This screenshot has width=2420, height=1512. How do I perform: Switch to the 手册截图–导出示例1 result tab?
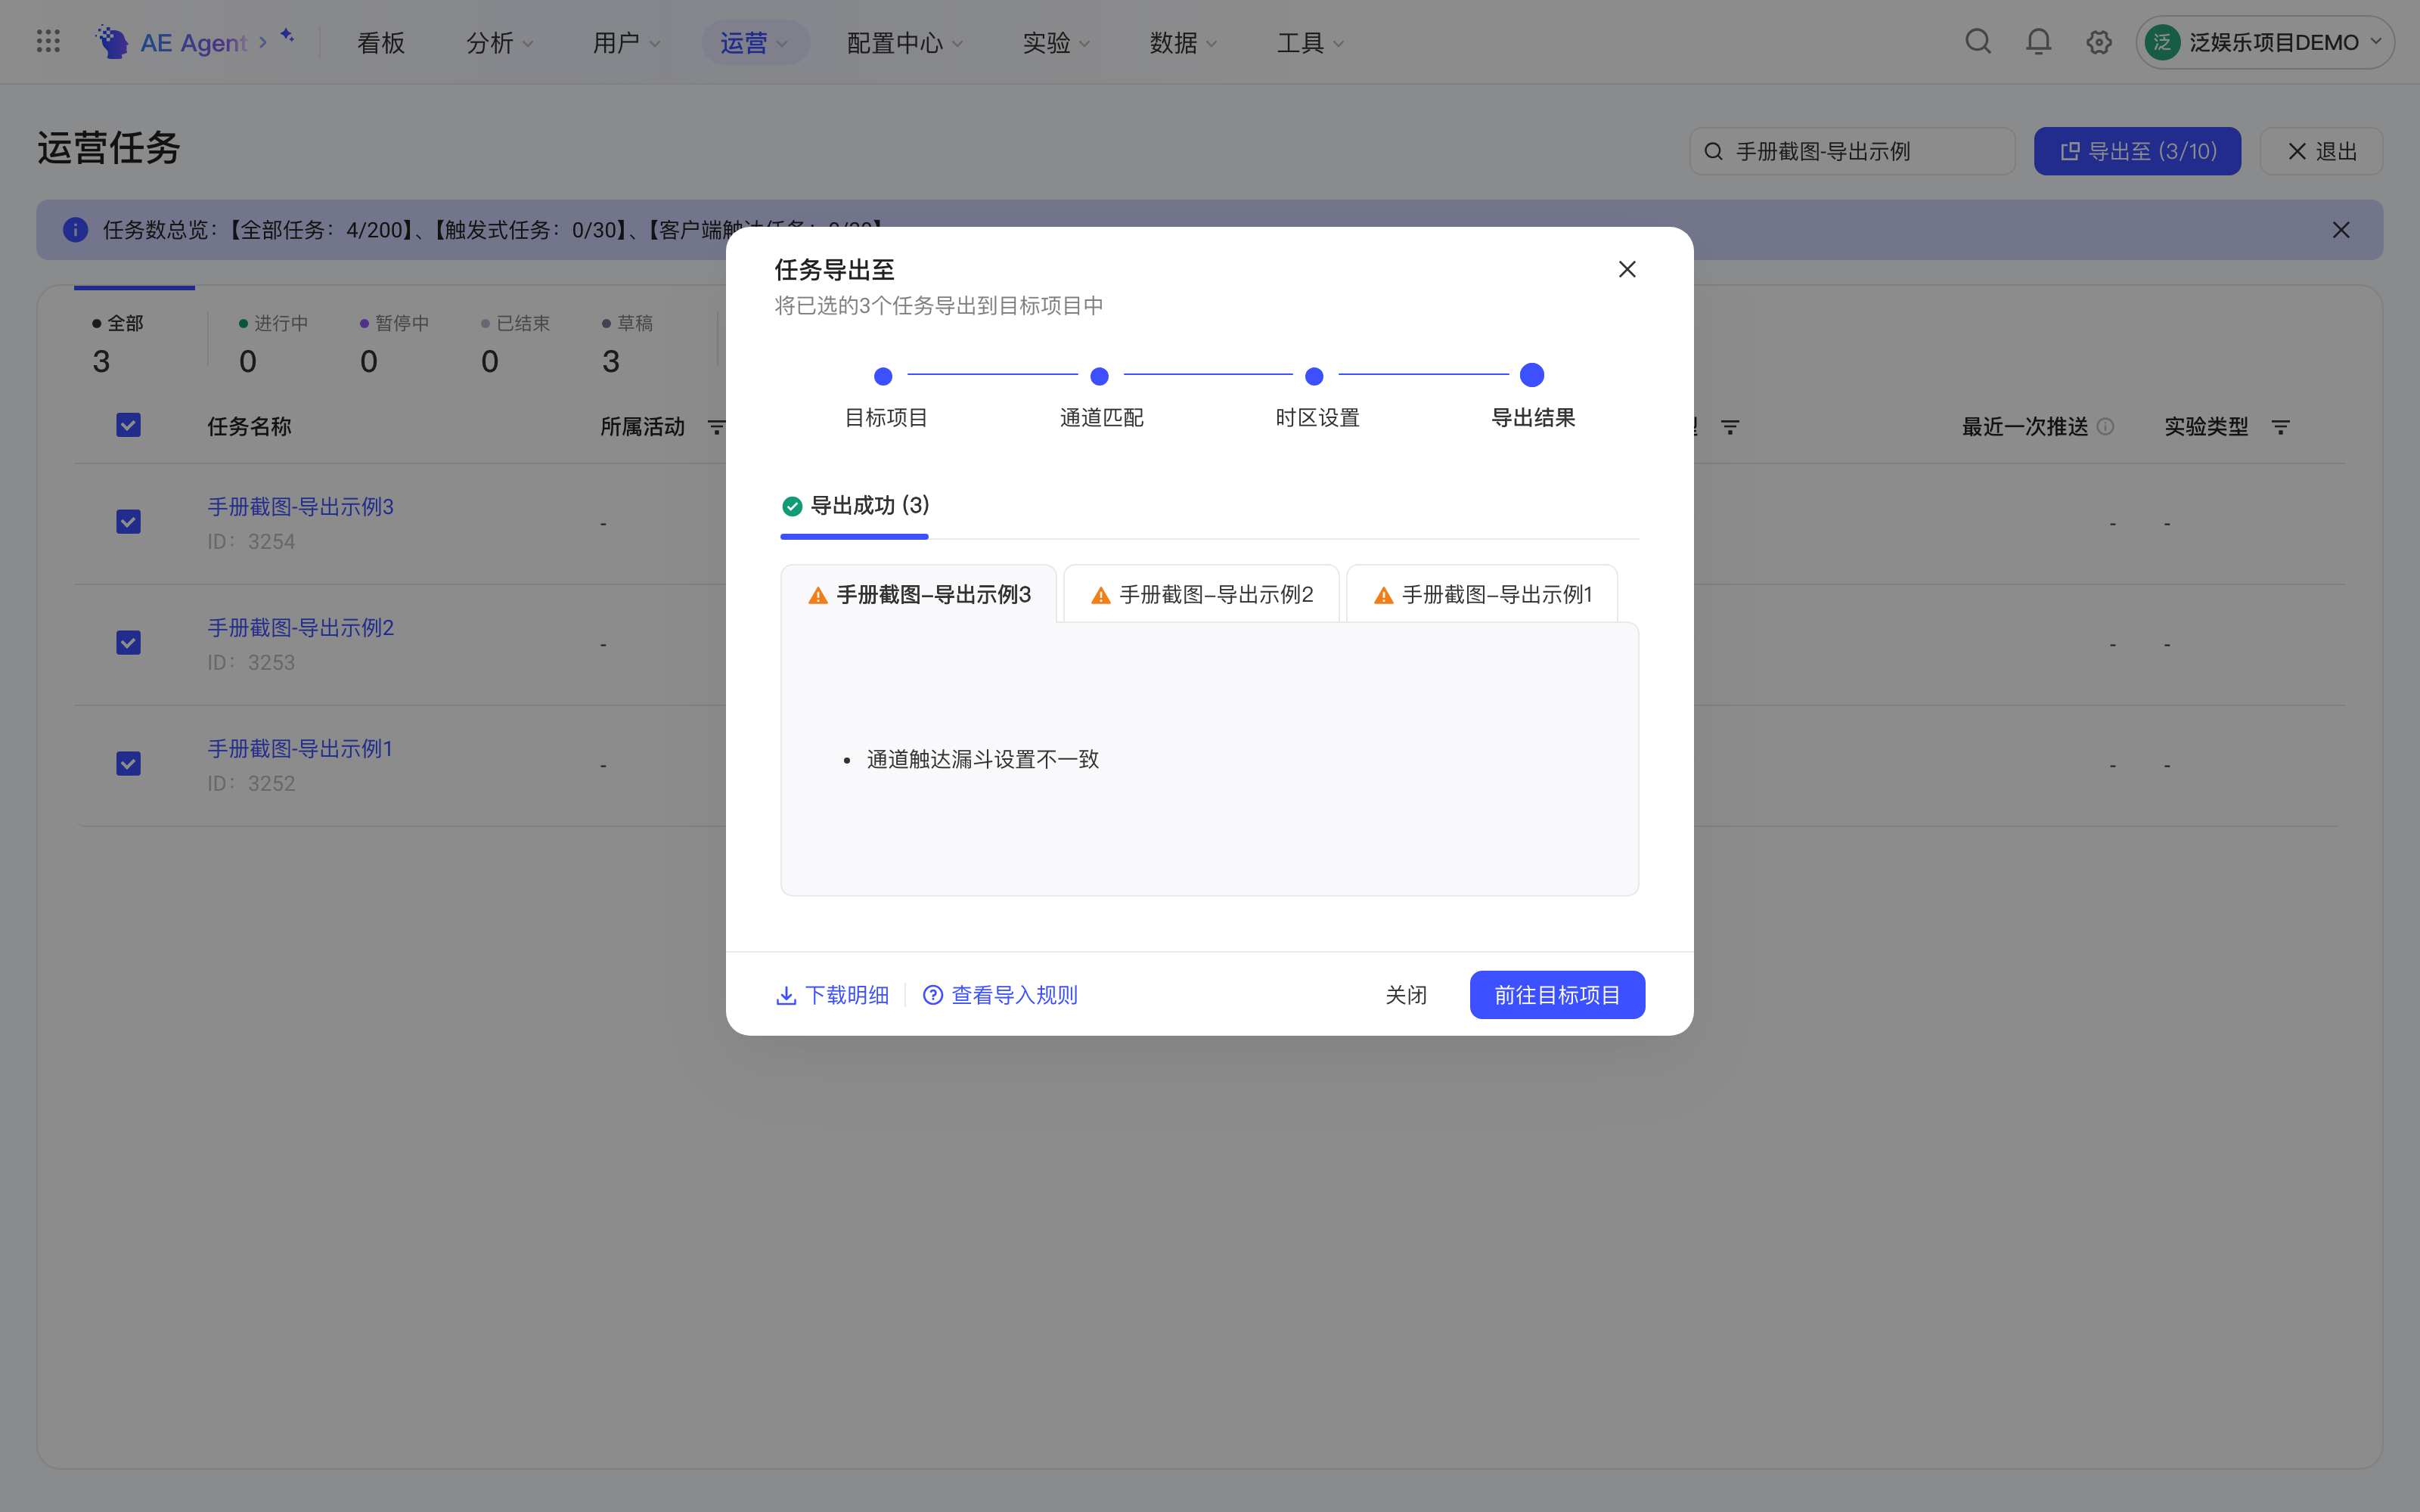tap(1482, 594)
